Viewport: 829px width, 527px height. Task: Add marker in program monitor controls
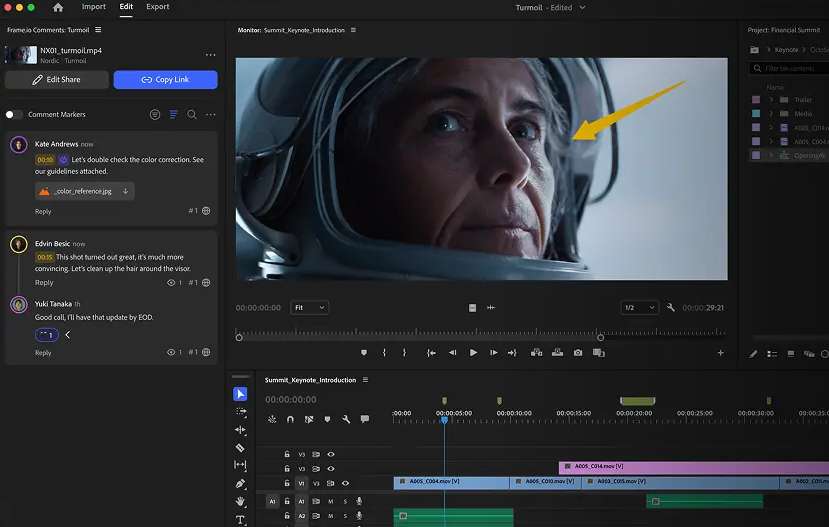364,353
